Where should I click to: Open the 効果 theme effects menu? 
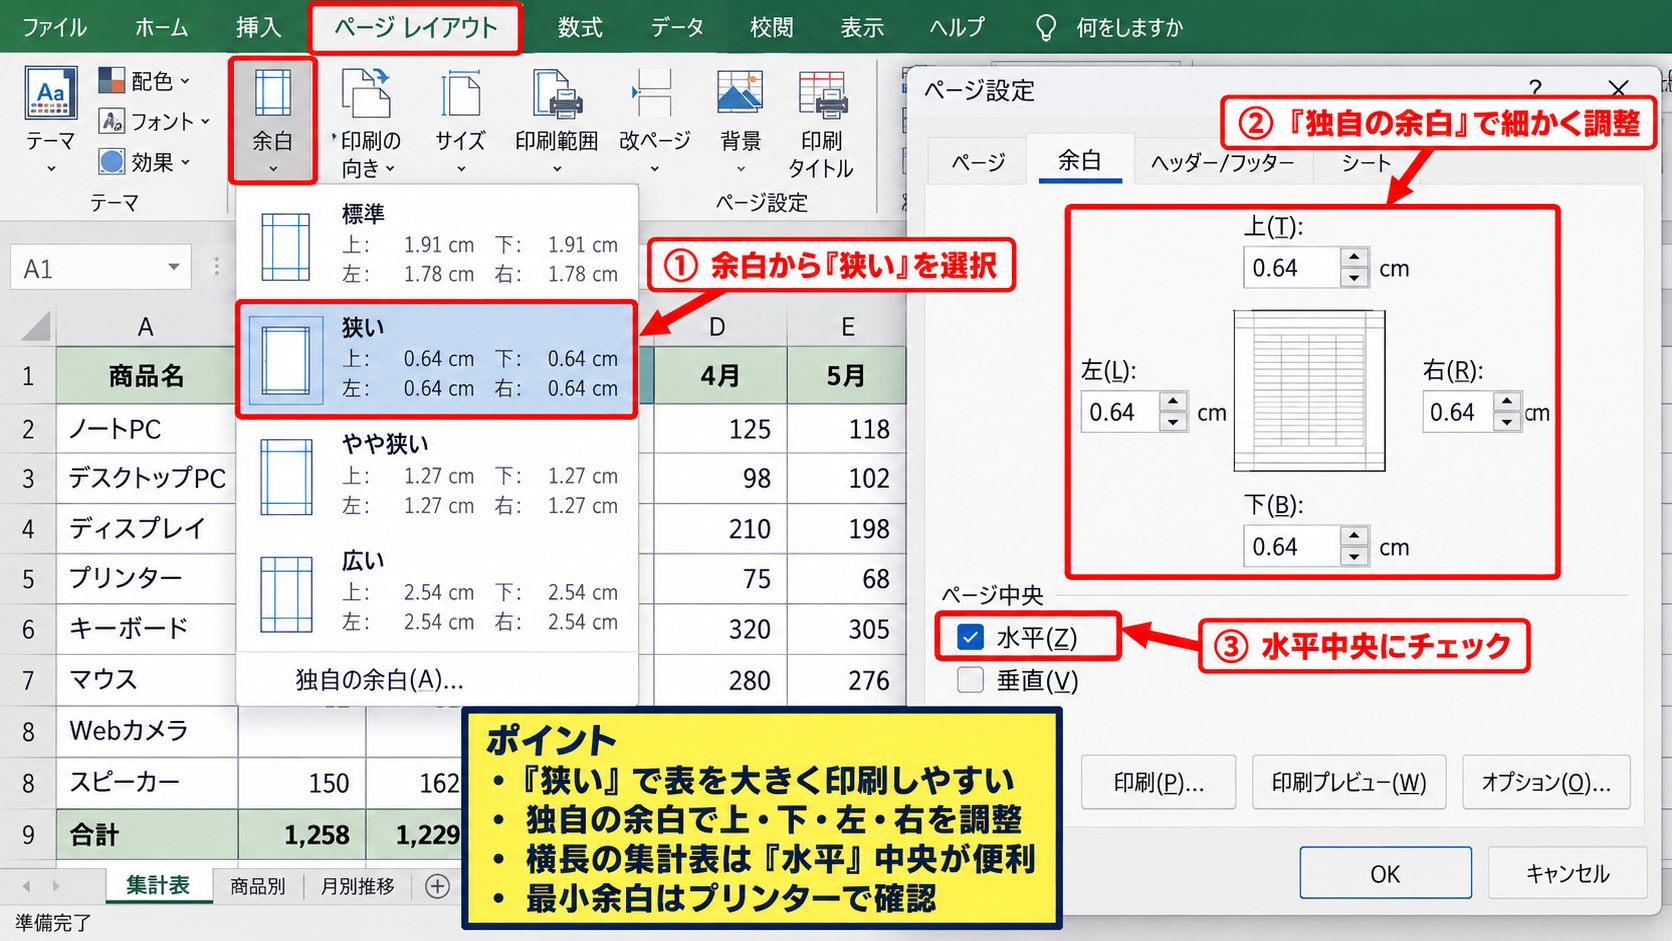[x=144, y=161]
